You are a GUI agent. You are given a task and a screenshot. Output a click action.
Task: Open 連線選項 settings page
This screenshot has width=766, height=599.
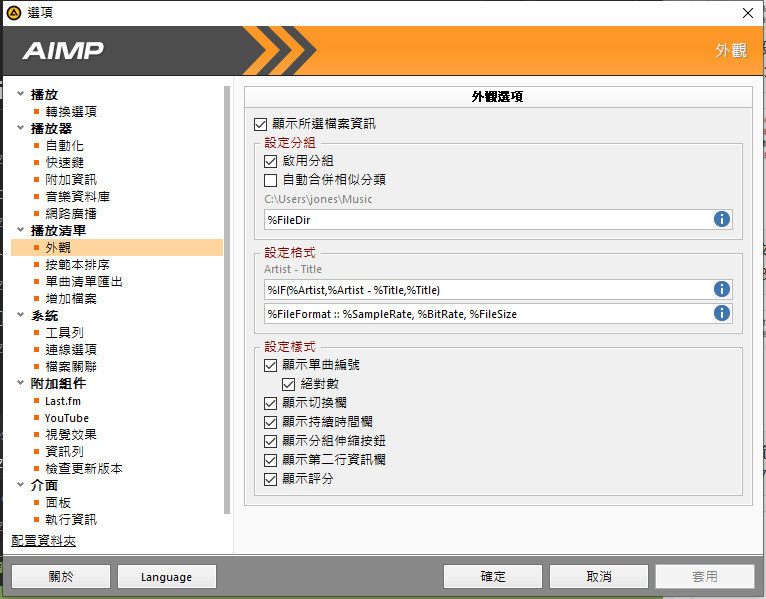coord(71,349)
